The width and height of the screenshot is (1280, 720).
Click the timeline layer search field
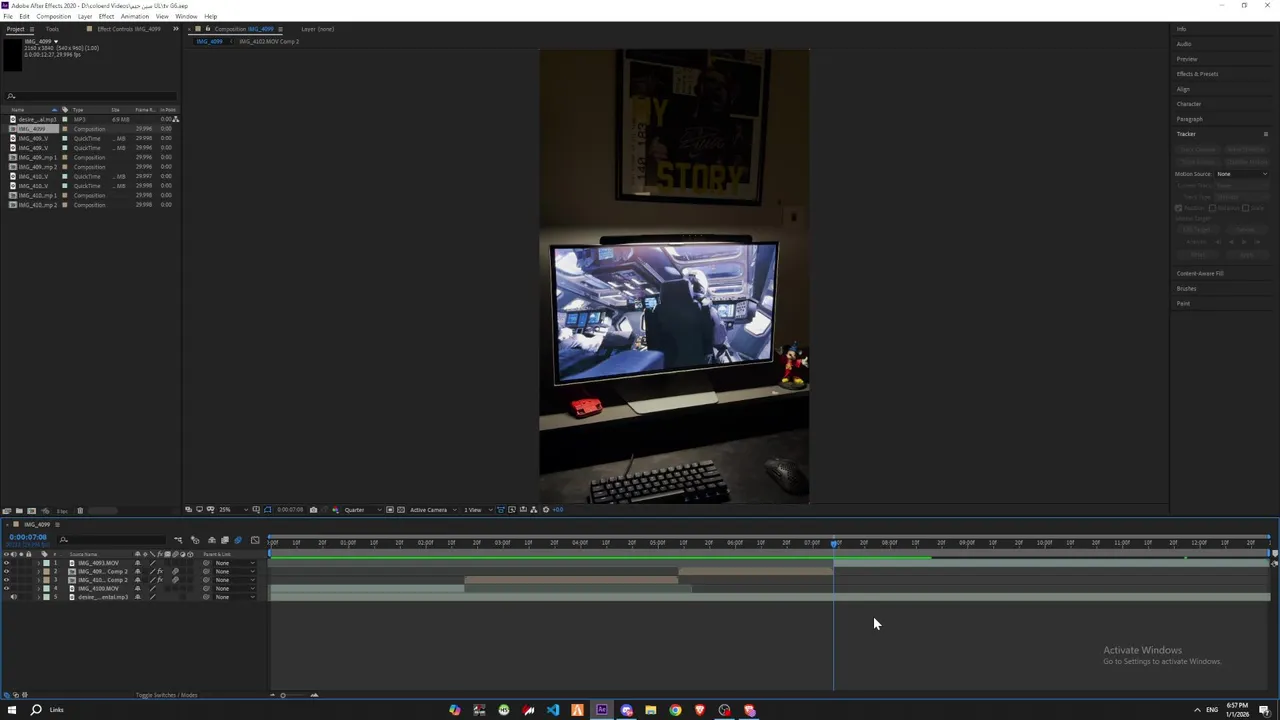click(x=112, y=540)
